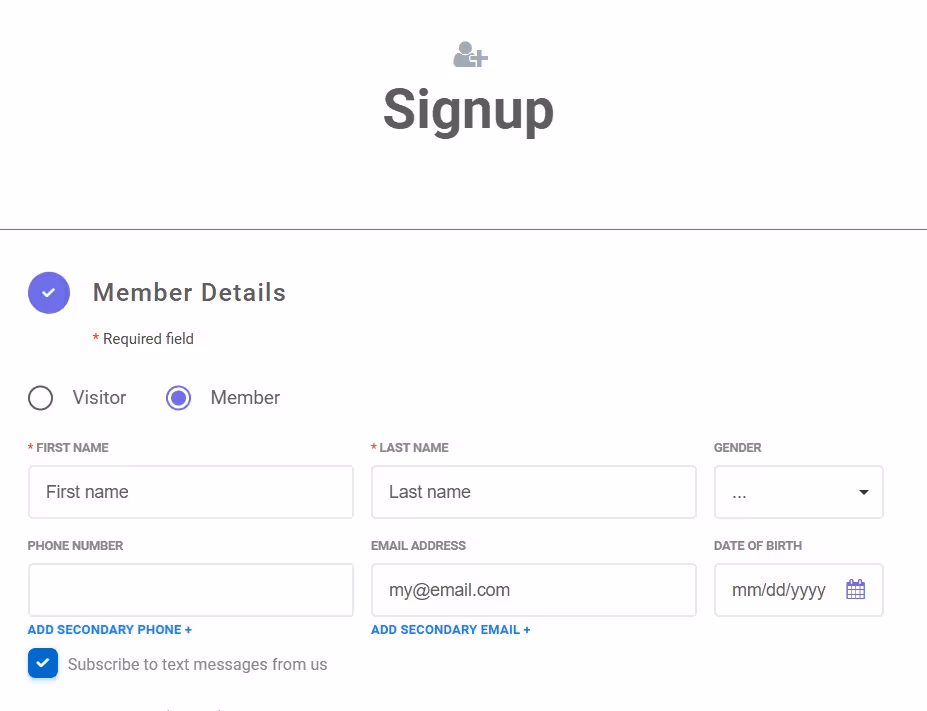Viewport: 927px width, 711px height.
Task: Click the Member Details section header
Action: tap(189, 292)
